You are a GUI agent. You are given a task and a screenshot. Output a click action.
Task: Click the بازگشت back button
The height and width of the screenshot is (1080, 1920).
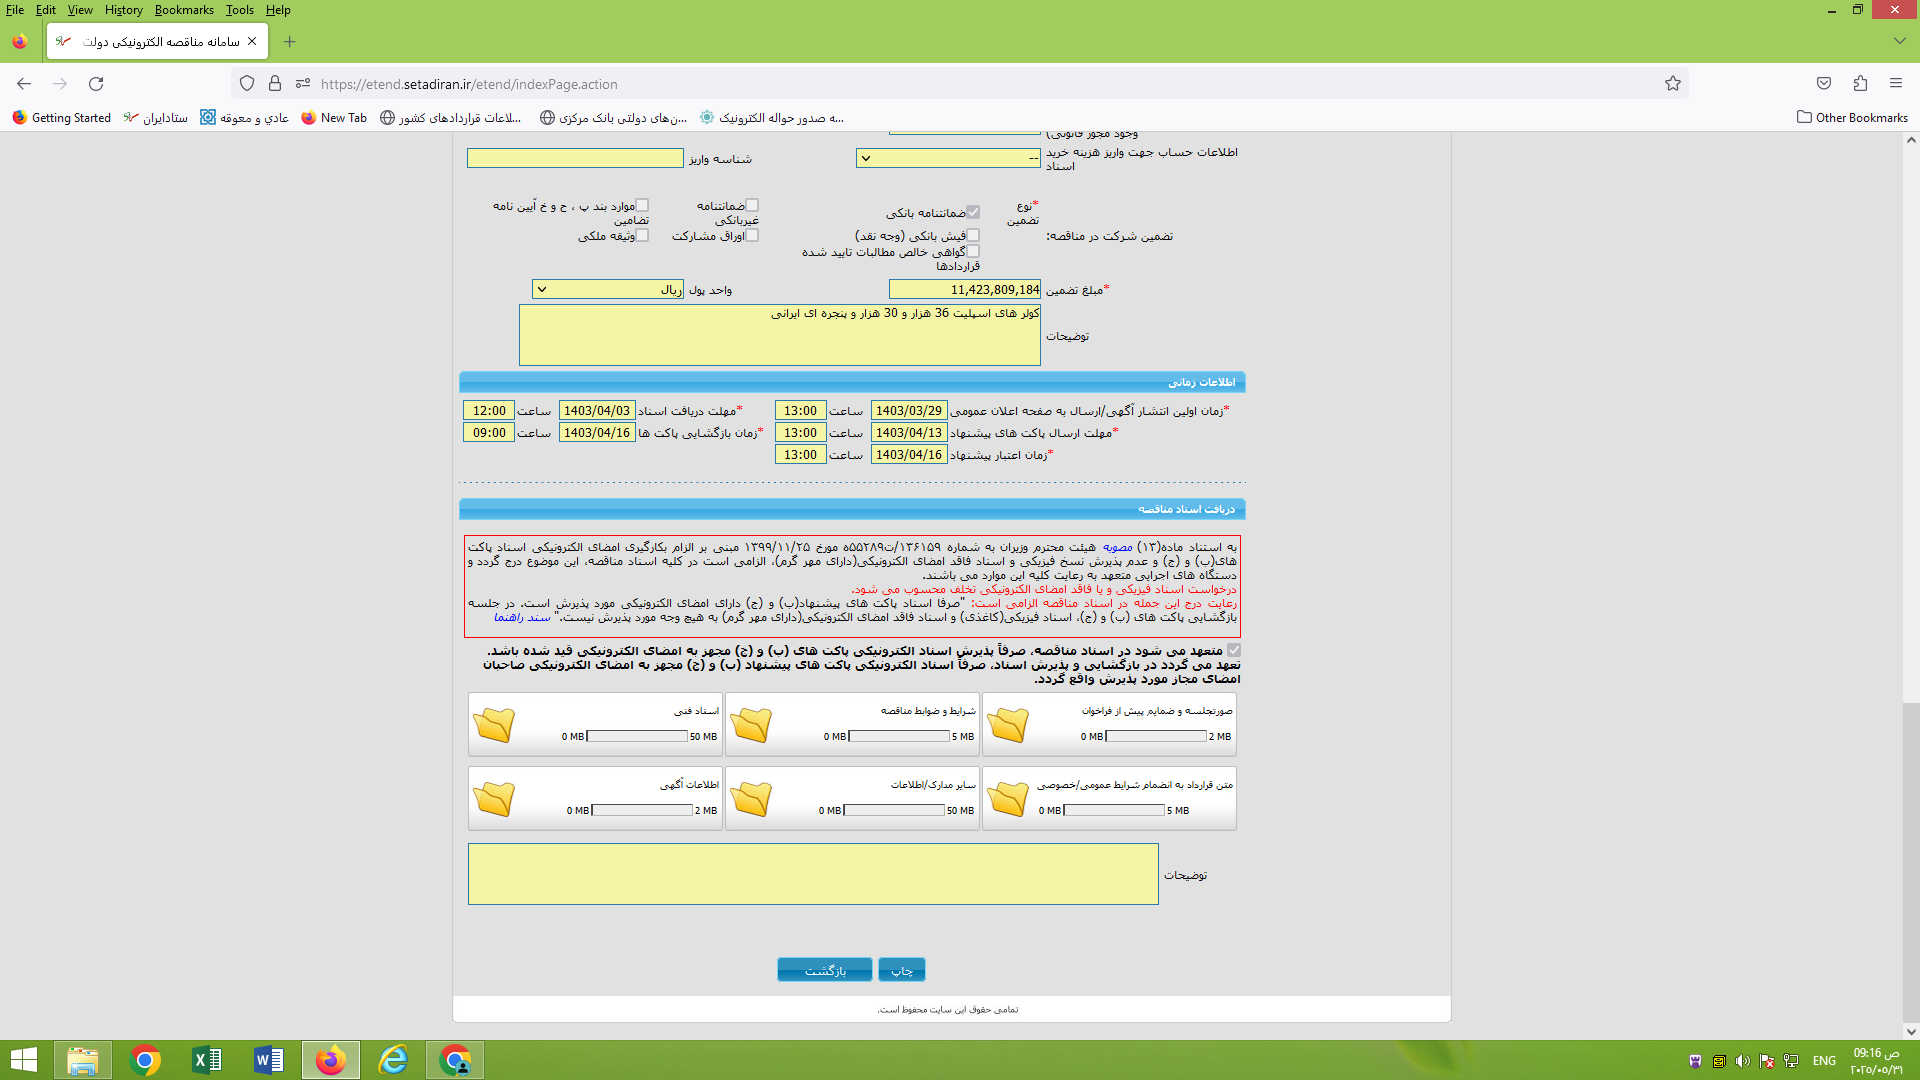click(x=825, y=970)
